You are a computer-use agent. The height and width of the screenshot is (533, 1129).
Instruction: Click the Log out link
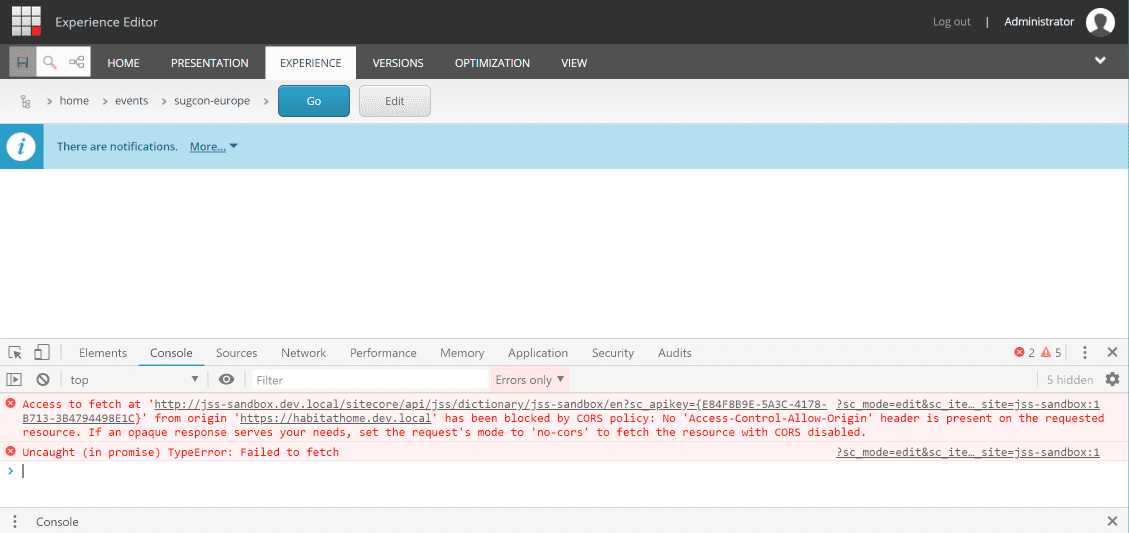click(952, 22)
